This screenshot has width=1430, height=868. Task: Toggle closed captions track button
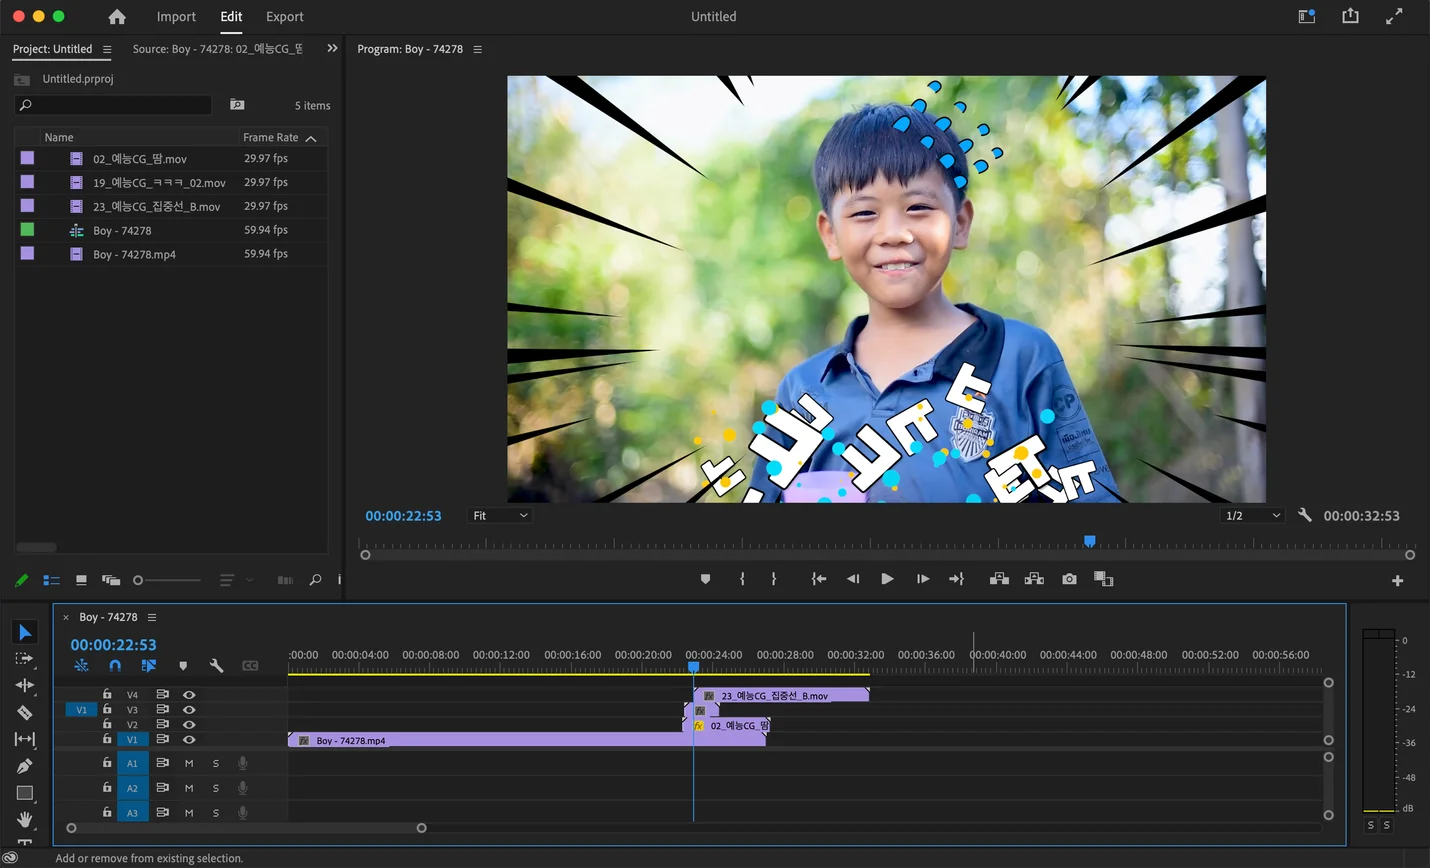[x=250, y=666]
